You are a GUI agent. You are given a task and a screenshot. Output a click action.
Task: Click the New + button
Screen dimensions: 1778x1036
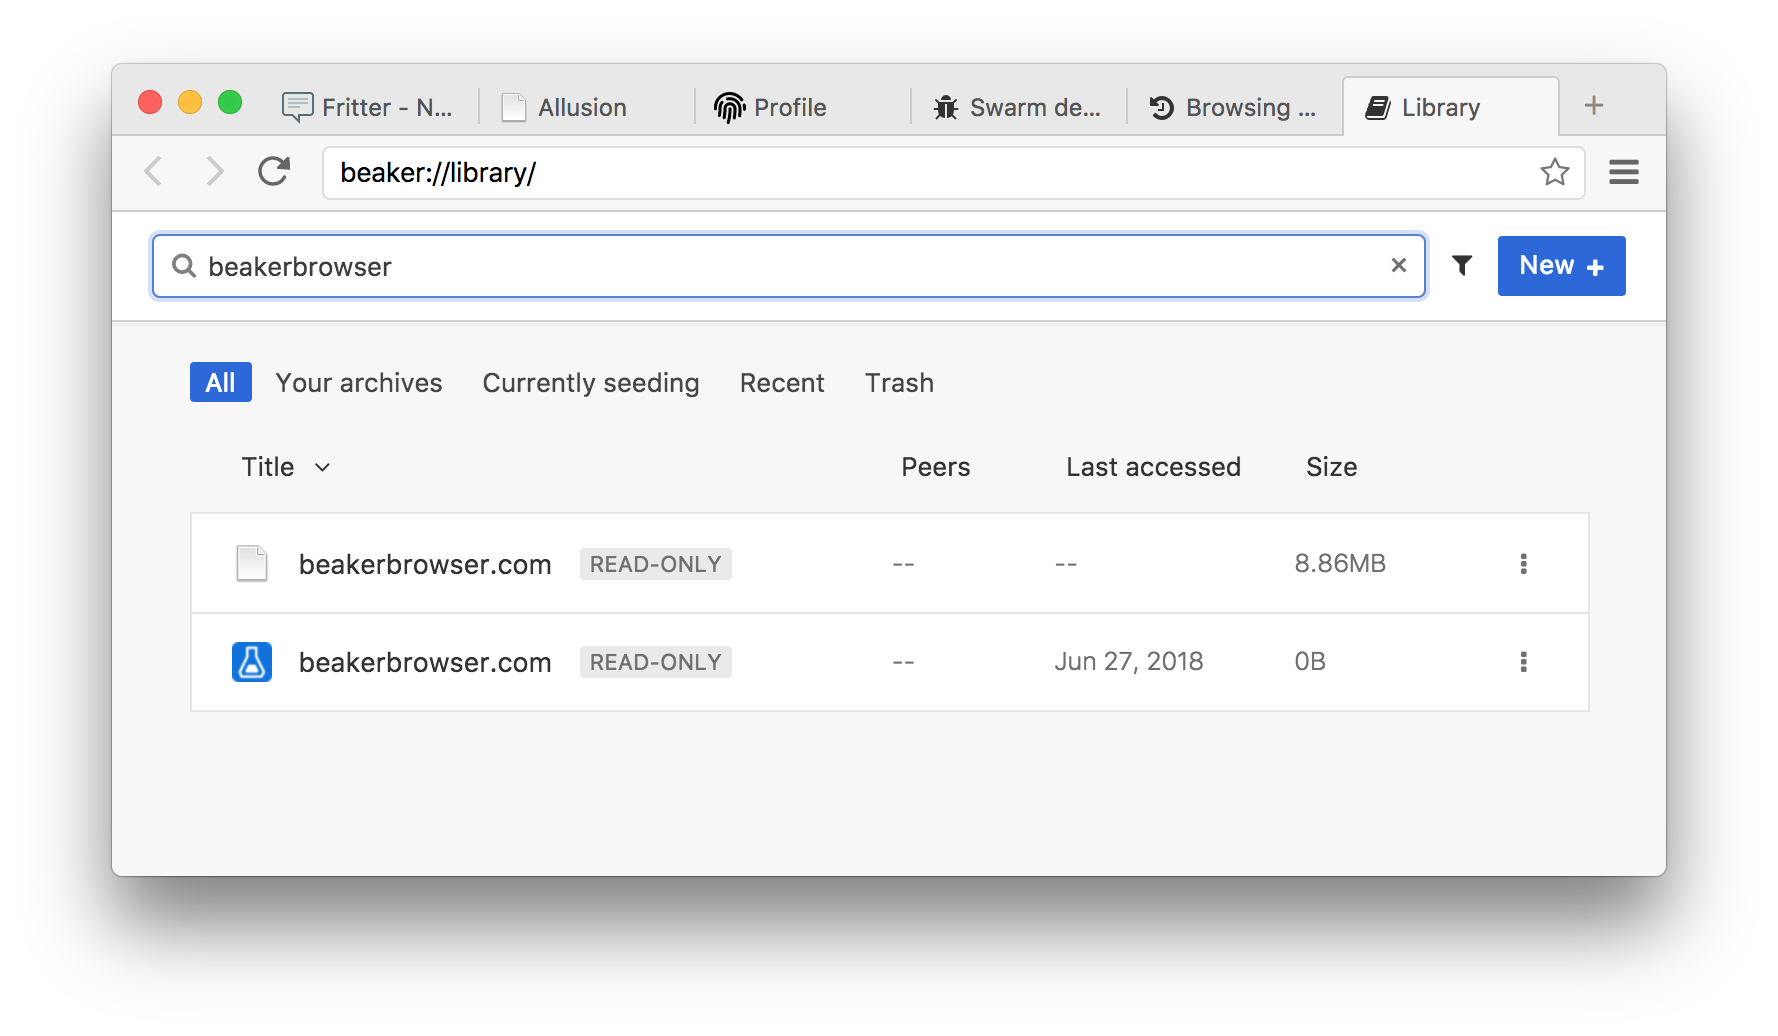[x=1561, y=265]
